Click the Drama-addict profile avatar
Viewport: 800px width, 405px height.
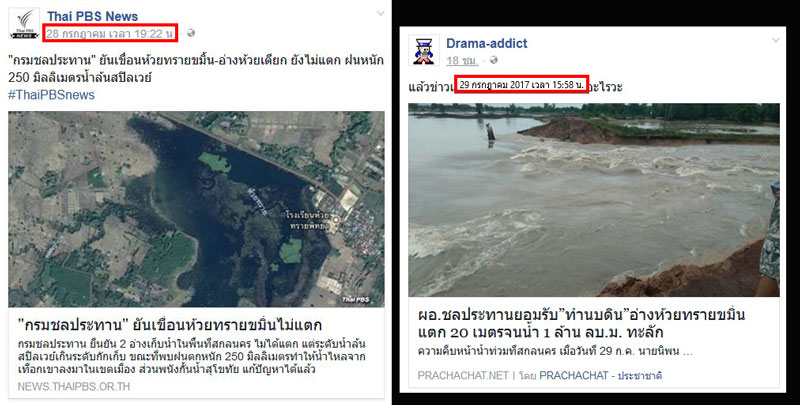pyautogui.click(x=424, y=50)
